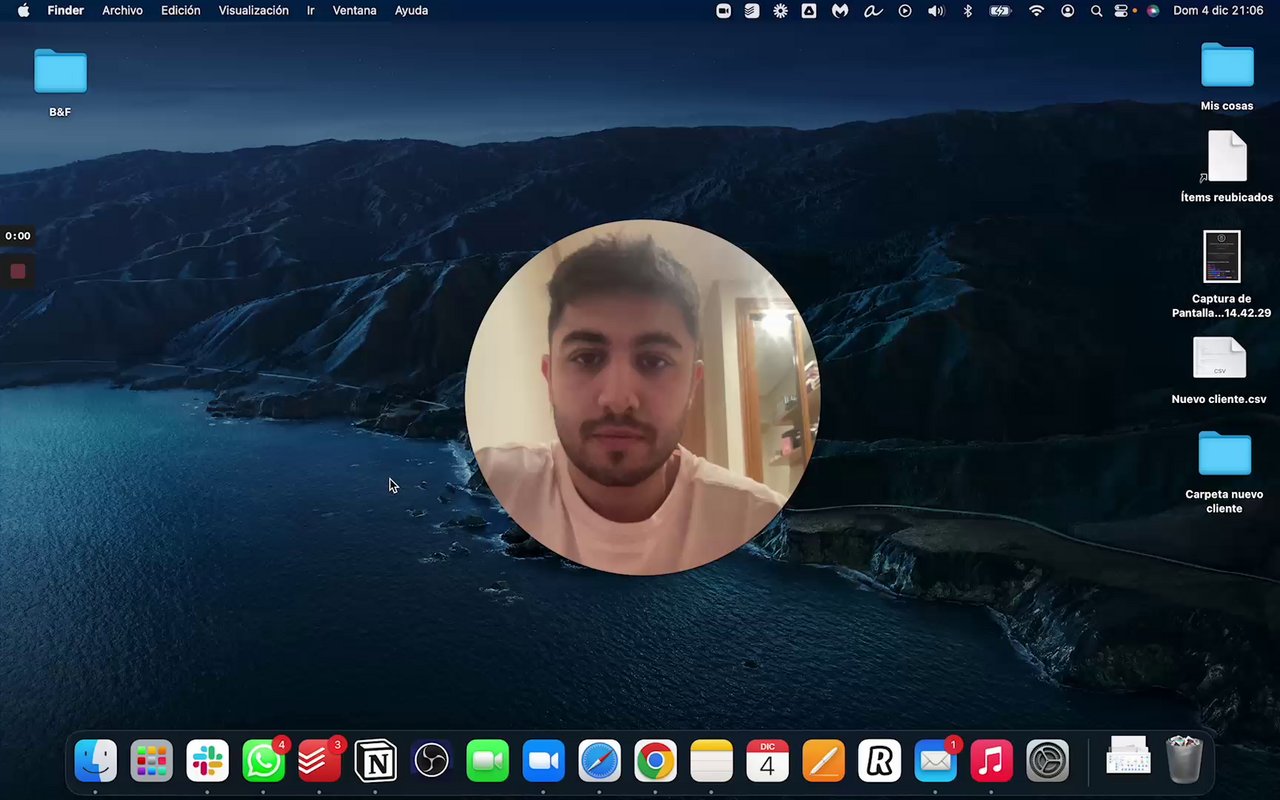Open the Ventana menu
Screen dimensions: 1280x800
[x=355, y=11]
